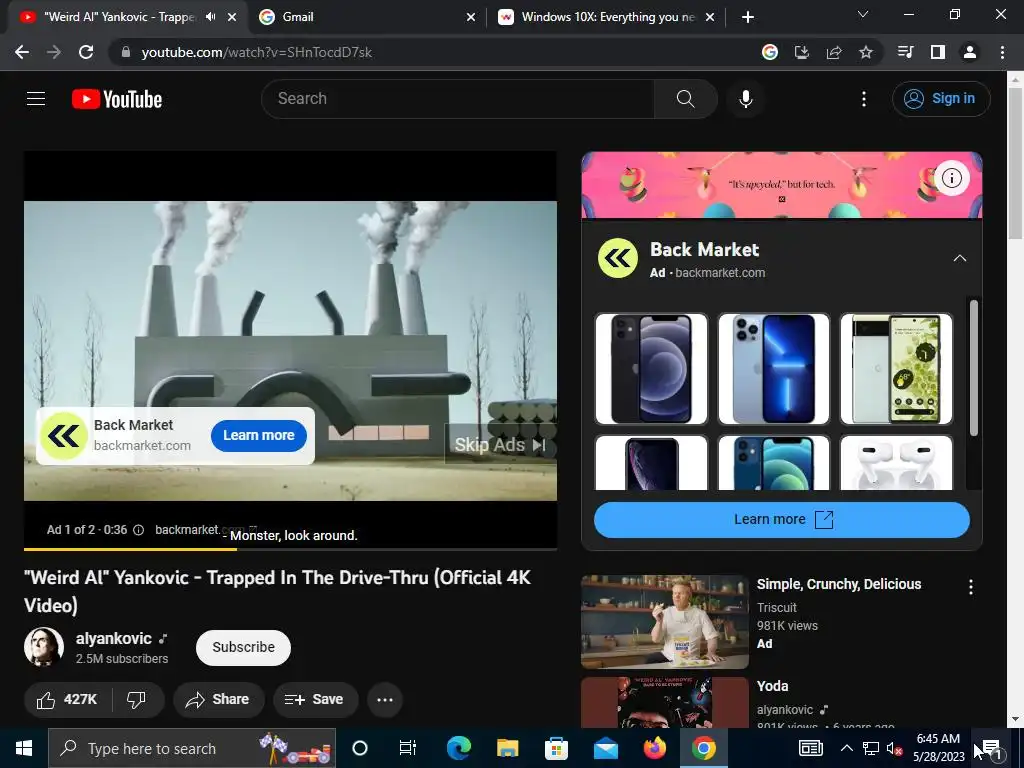Click Learn more on the video ad overlay
The image size is (1024, 768).
(259, 435)
